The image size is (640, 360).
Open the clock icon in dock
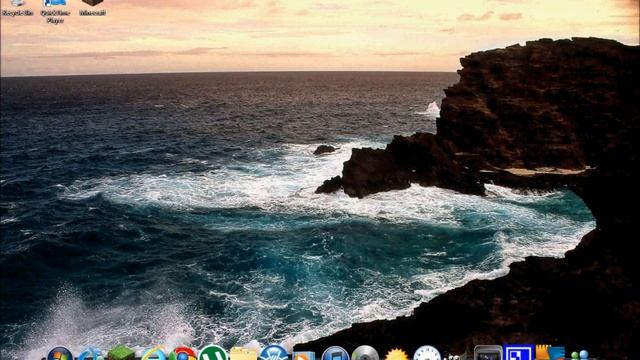(x=427, y=353)
